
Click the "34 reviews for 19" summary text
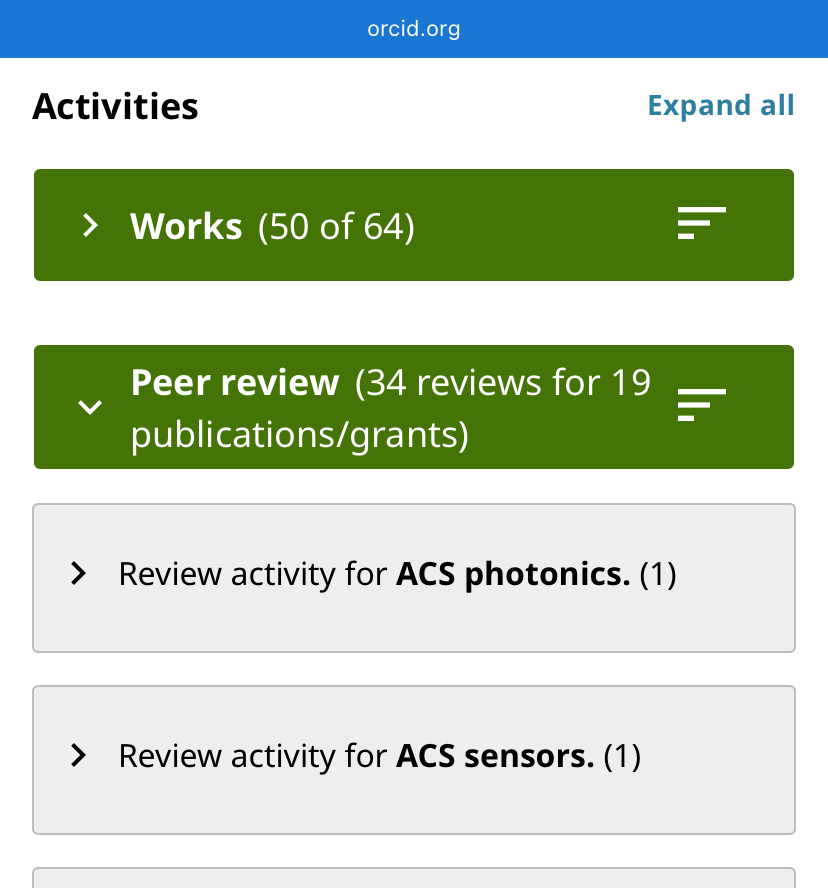pos(505,383)
